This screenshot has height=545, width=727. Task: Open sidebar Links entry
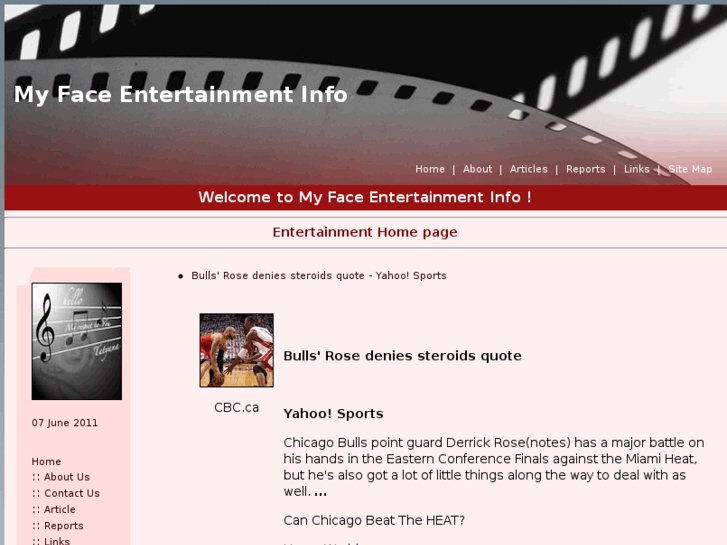pos(57,541)
